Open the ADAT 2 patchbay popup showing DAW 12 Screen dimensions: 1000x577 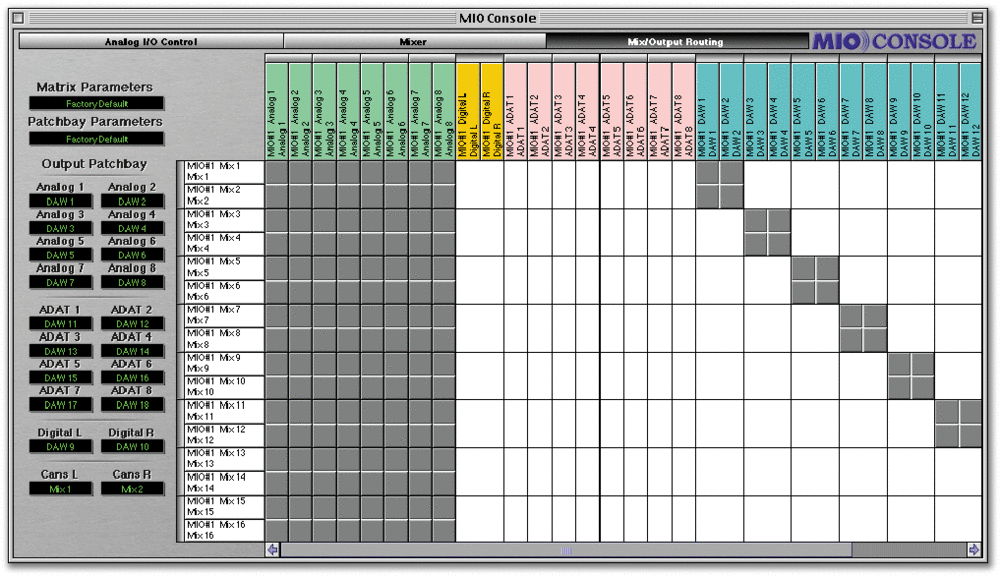132,324
